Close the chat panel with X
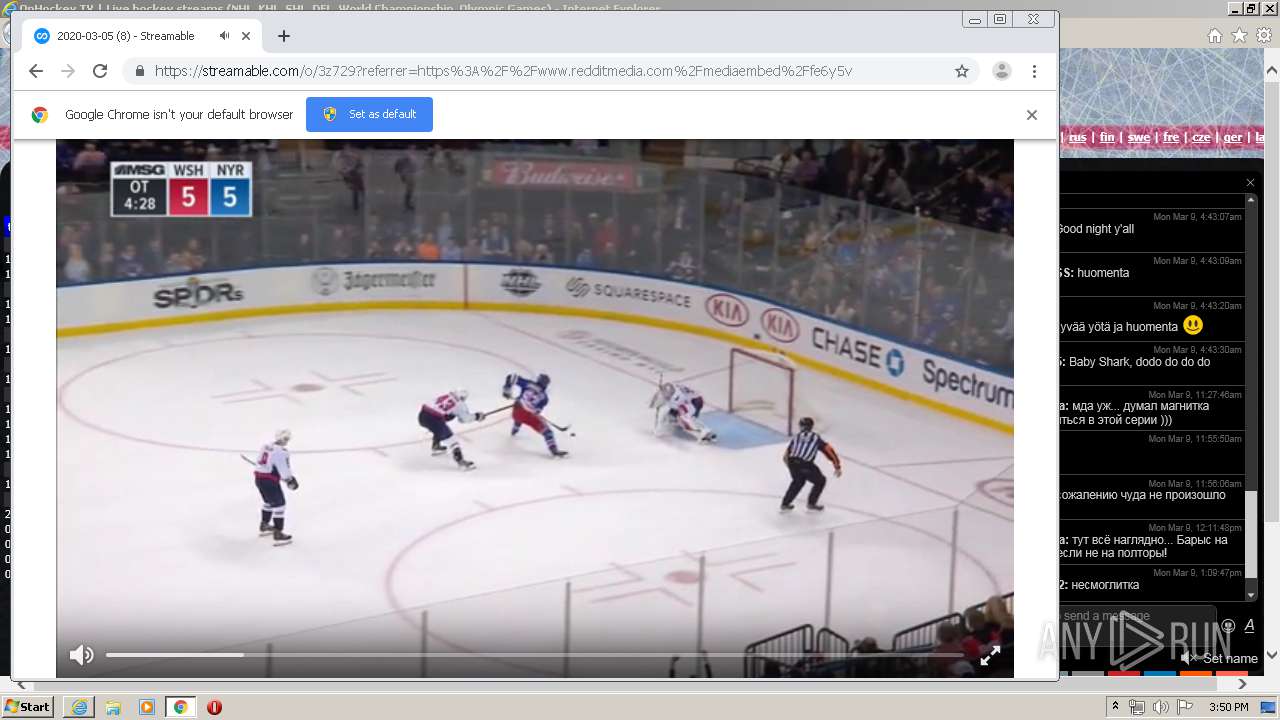The width and height of the screenshot is (1280, 720). pyautogui.click(x=1250, y=182)
